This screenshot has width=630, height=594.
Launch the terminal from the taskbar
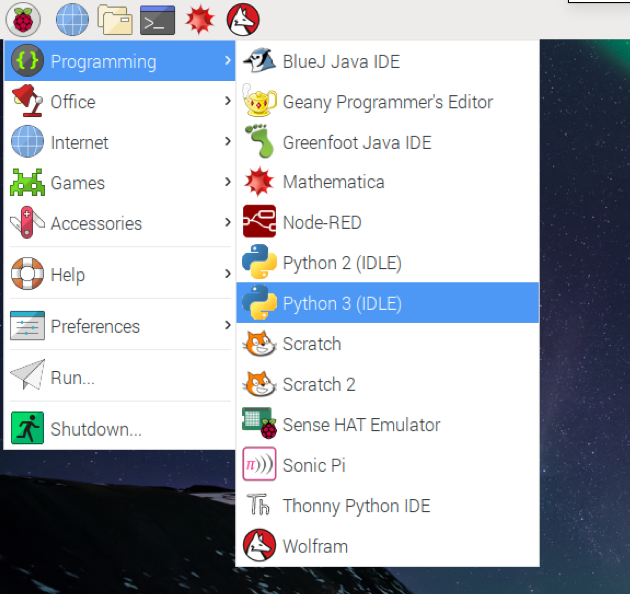157,20
